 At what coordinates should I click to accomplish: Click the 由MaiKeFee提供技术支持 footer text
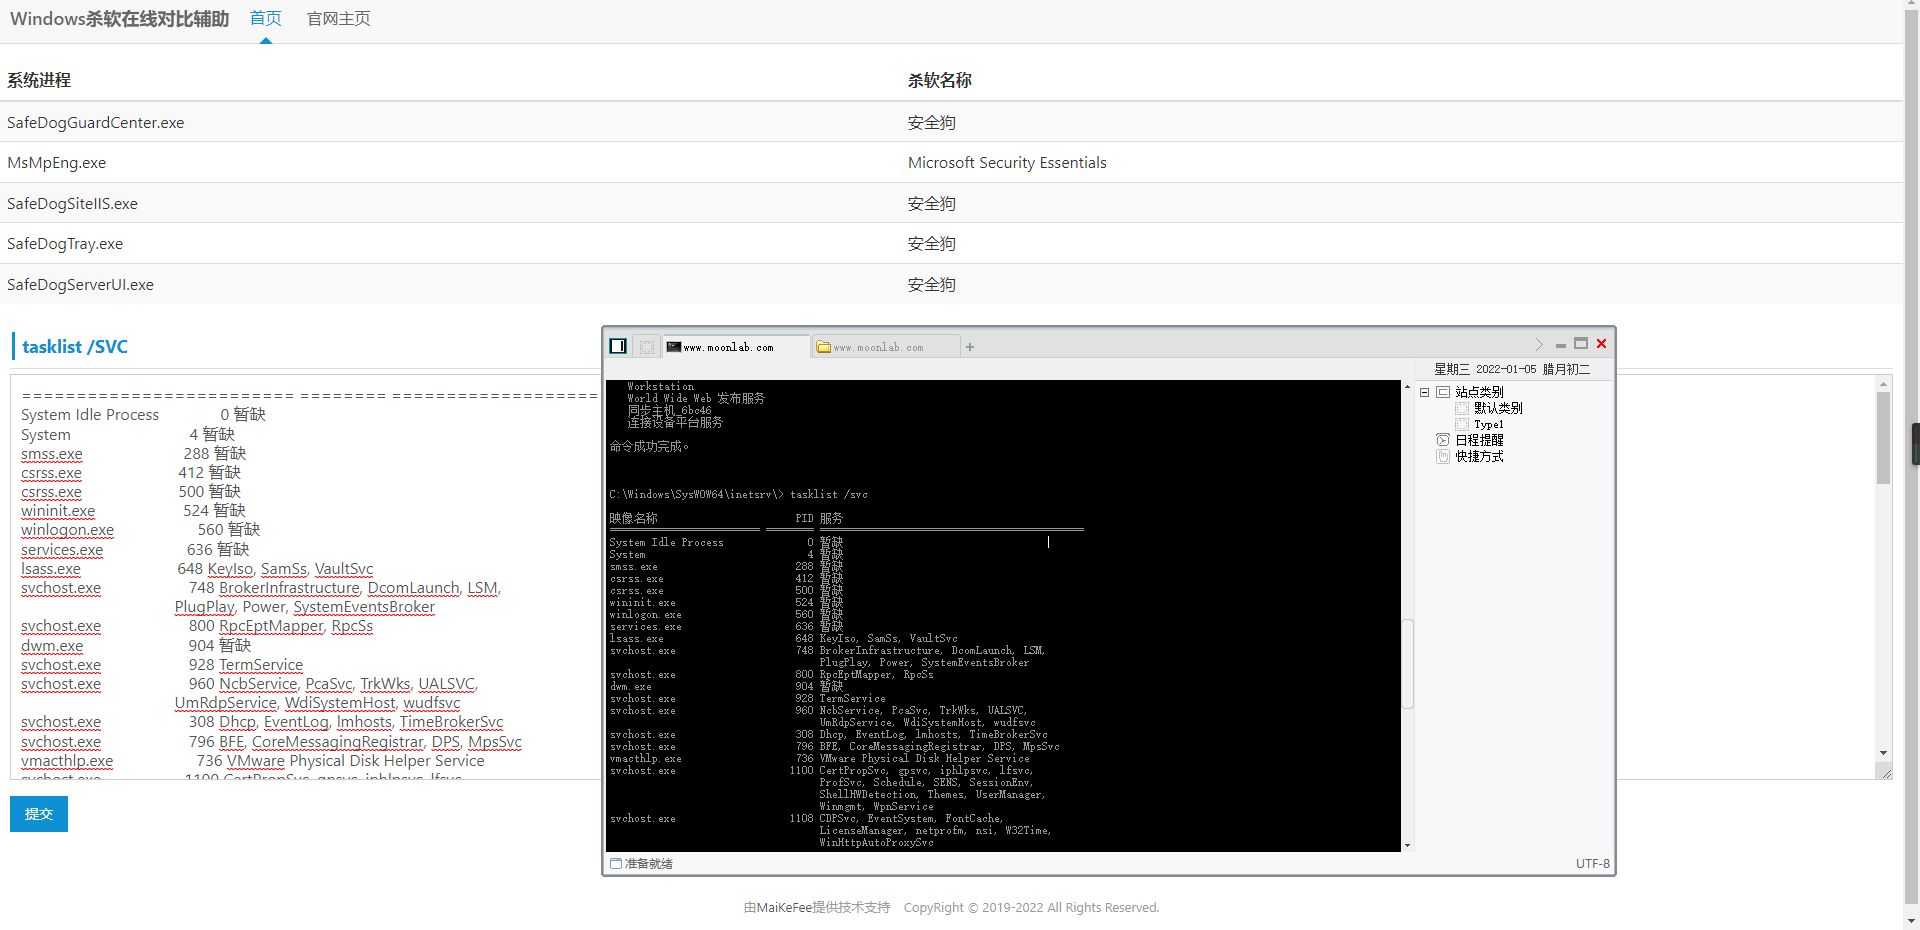[x=817, y=907]
